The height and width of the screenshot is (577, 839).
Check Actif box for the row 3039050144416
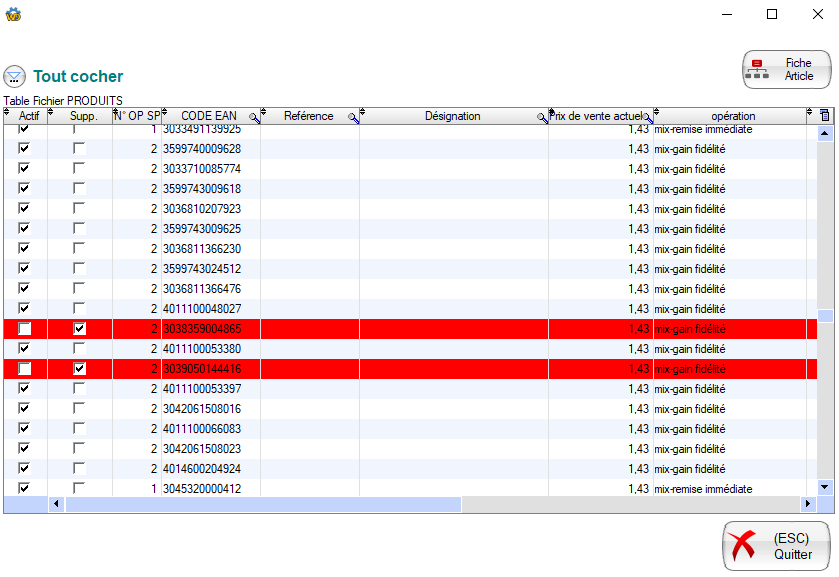point(25,369)
